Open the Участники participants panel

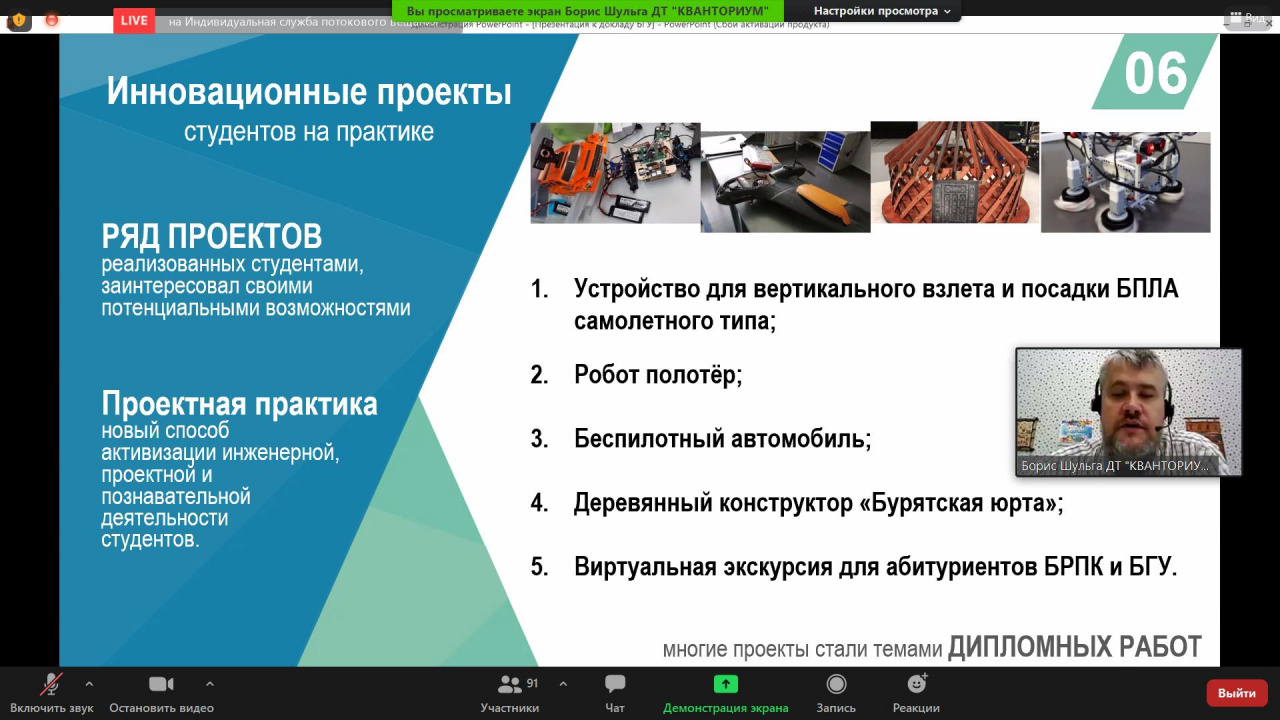pos(510,685)
